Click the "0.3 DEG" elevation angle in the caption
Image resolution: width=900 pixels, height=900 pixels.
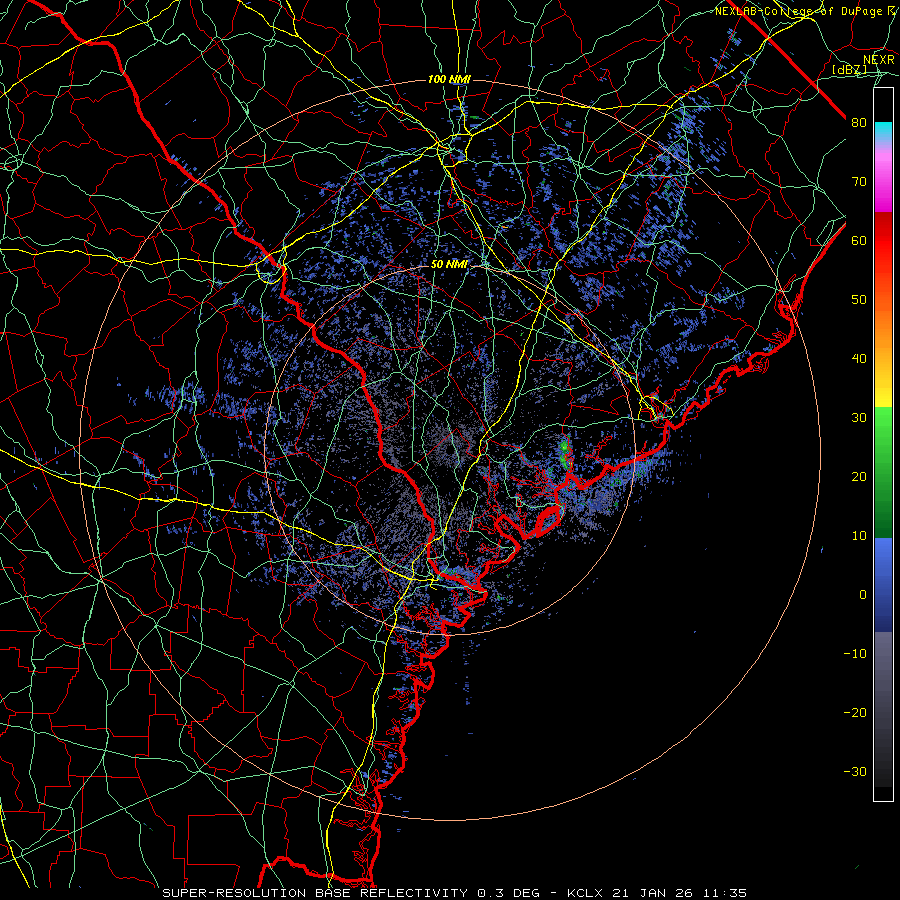(508, 893)
